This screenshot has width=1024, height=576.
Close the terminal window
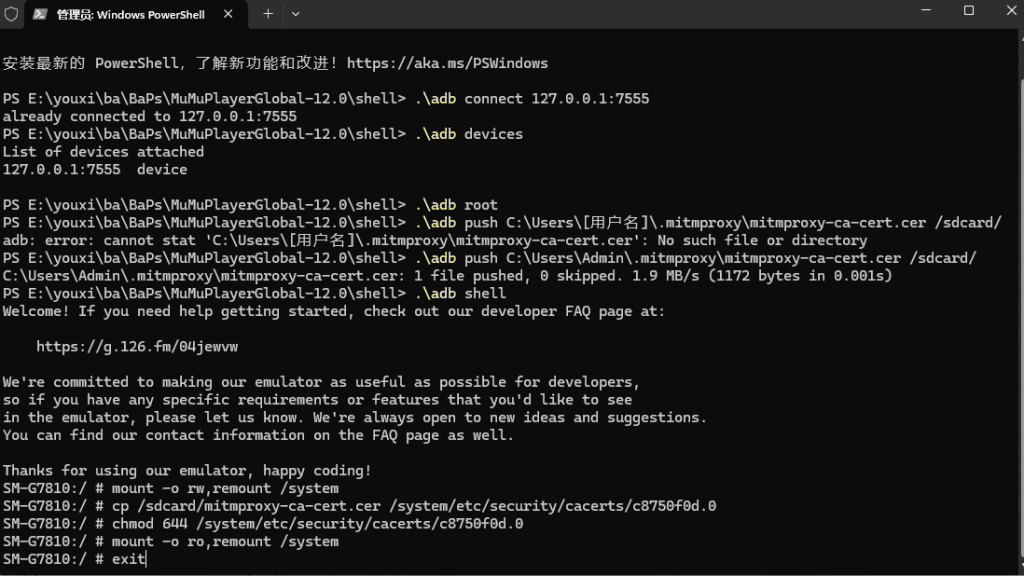click(x=1011, y=11)
